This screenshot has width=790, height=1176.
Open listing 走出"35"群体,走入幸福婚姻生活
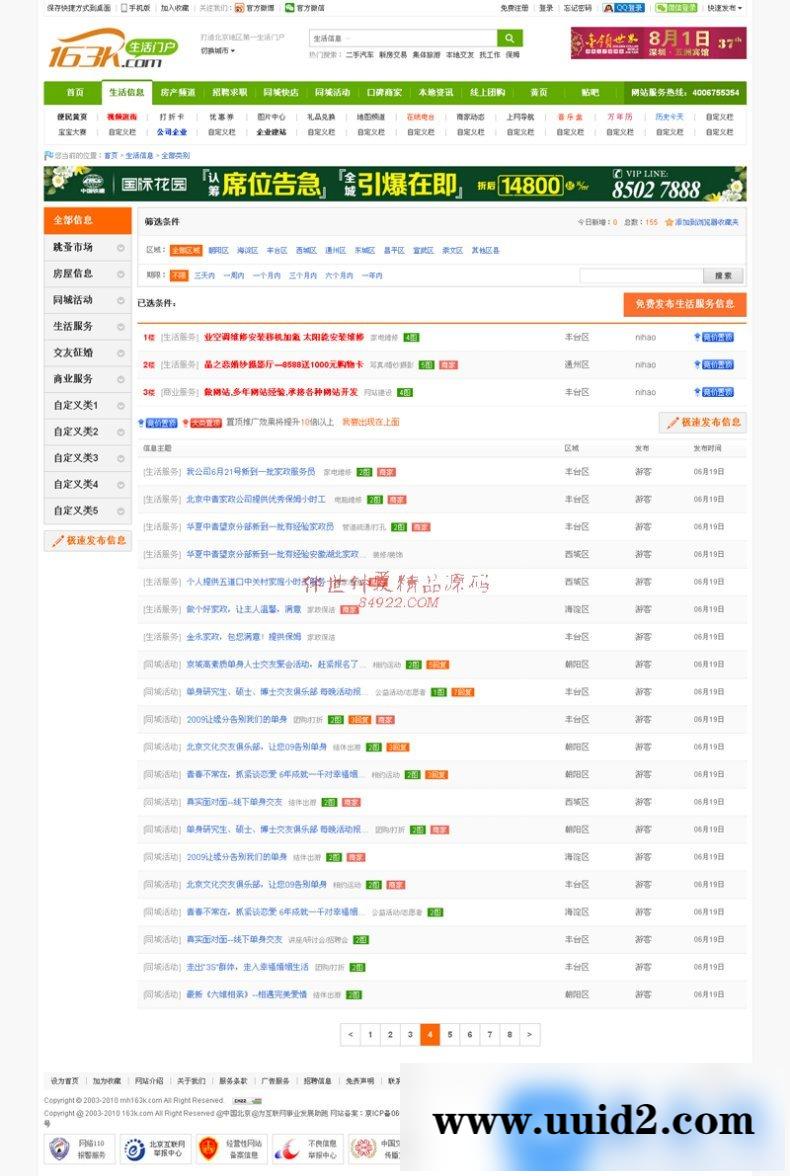(247, 967)
